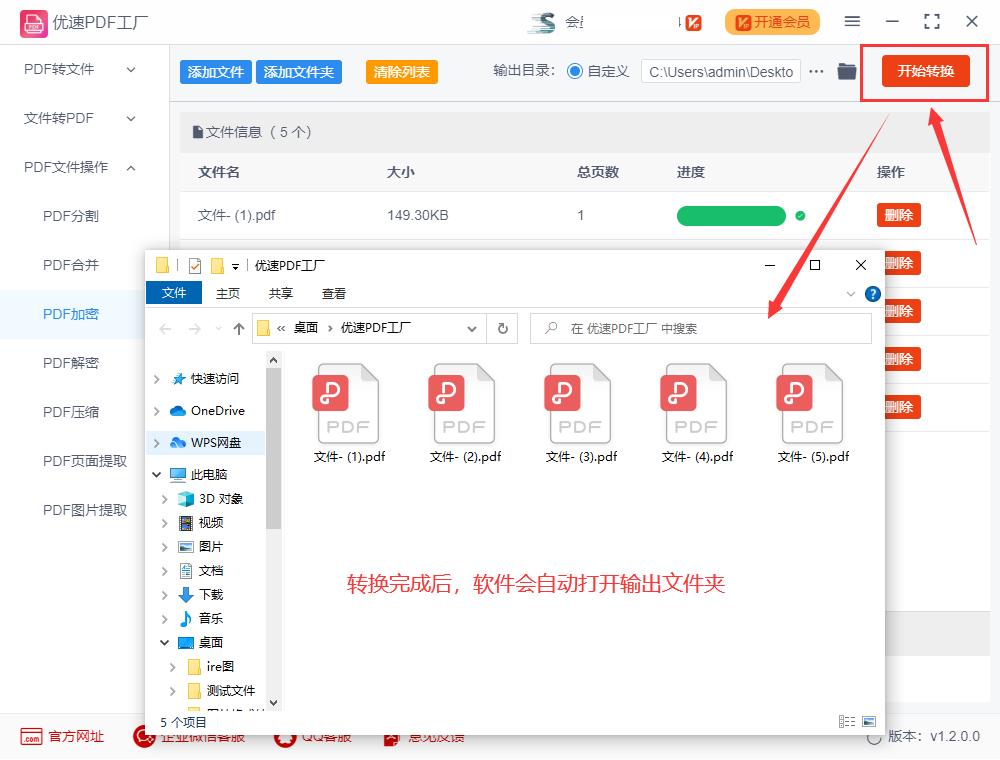Select PDF加密 in the sidebar menu
Screen dimensions: 1000x760
pos(70,314)
